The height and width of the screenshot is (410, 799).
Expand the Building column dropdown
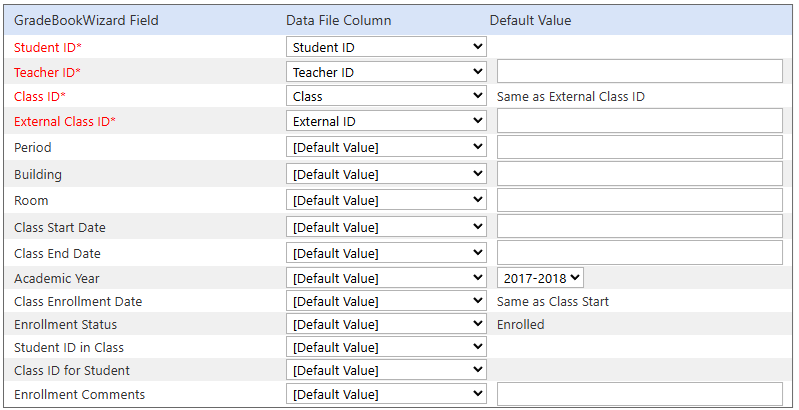(x=386, y=174)
